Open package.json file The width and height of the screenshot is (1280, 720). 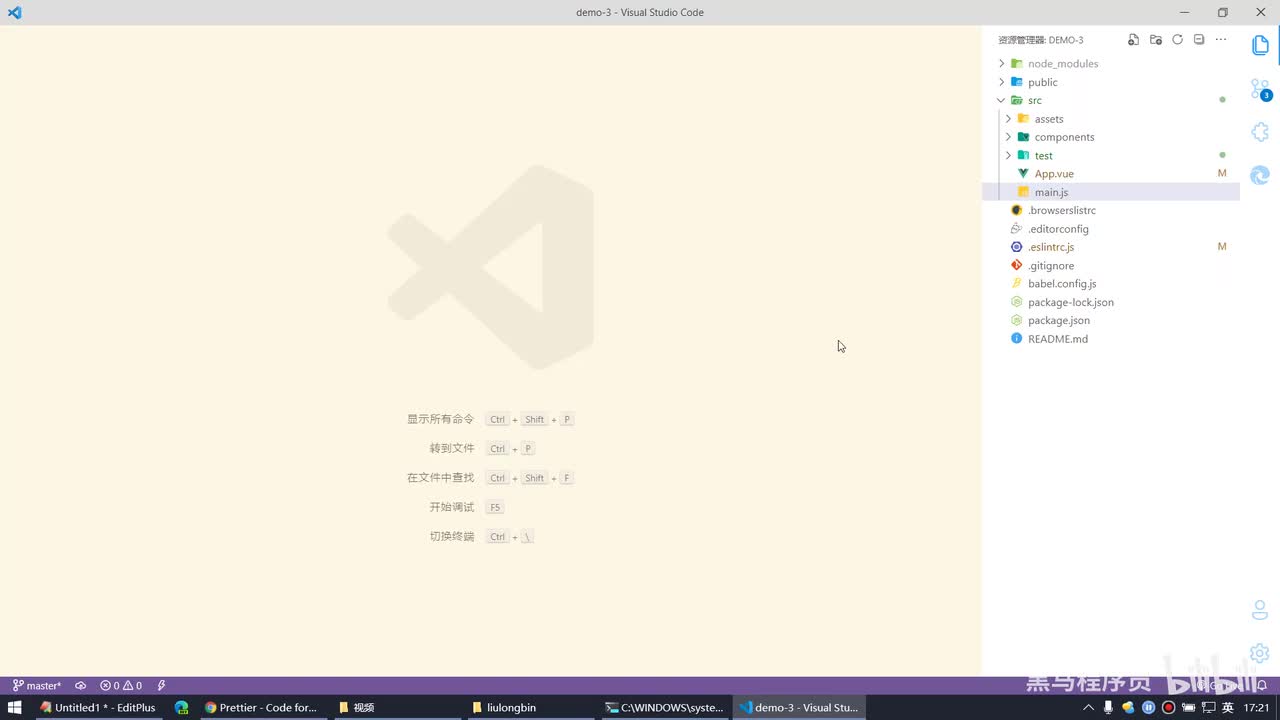[1111, 320]
